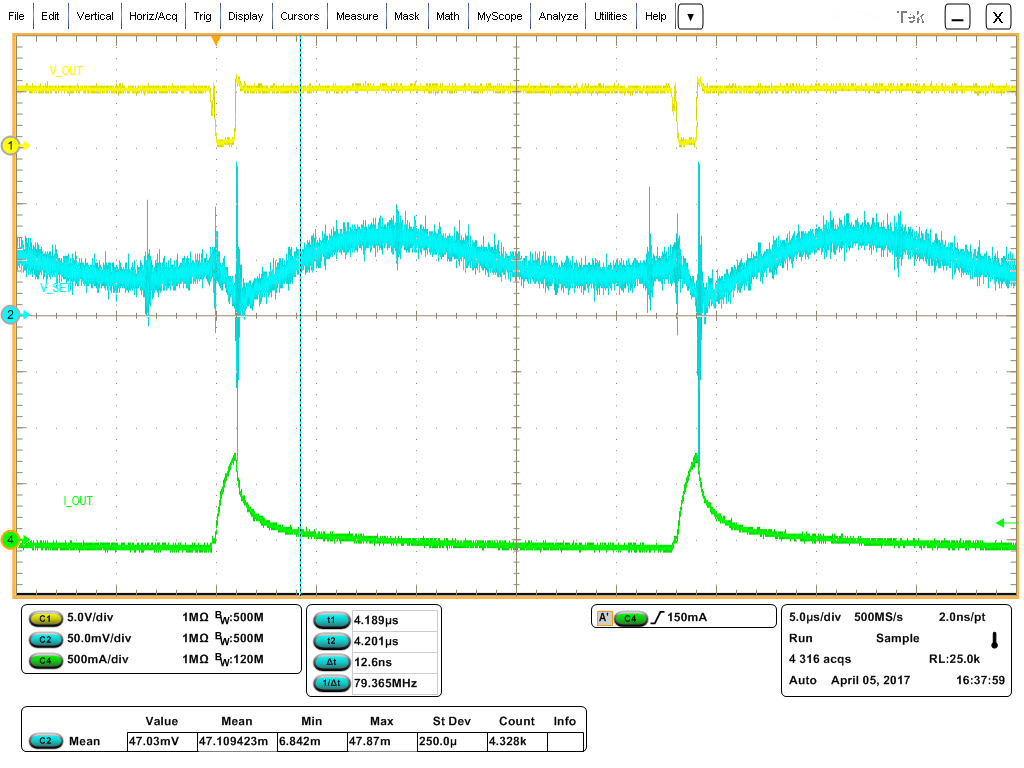The width and height of the screenshot is (1024, 768).
Task: Open the Mask menu
Action: 406,16
